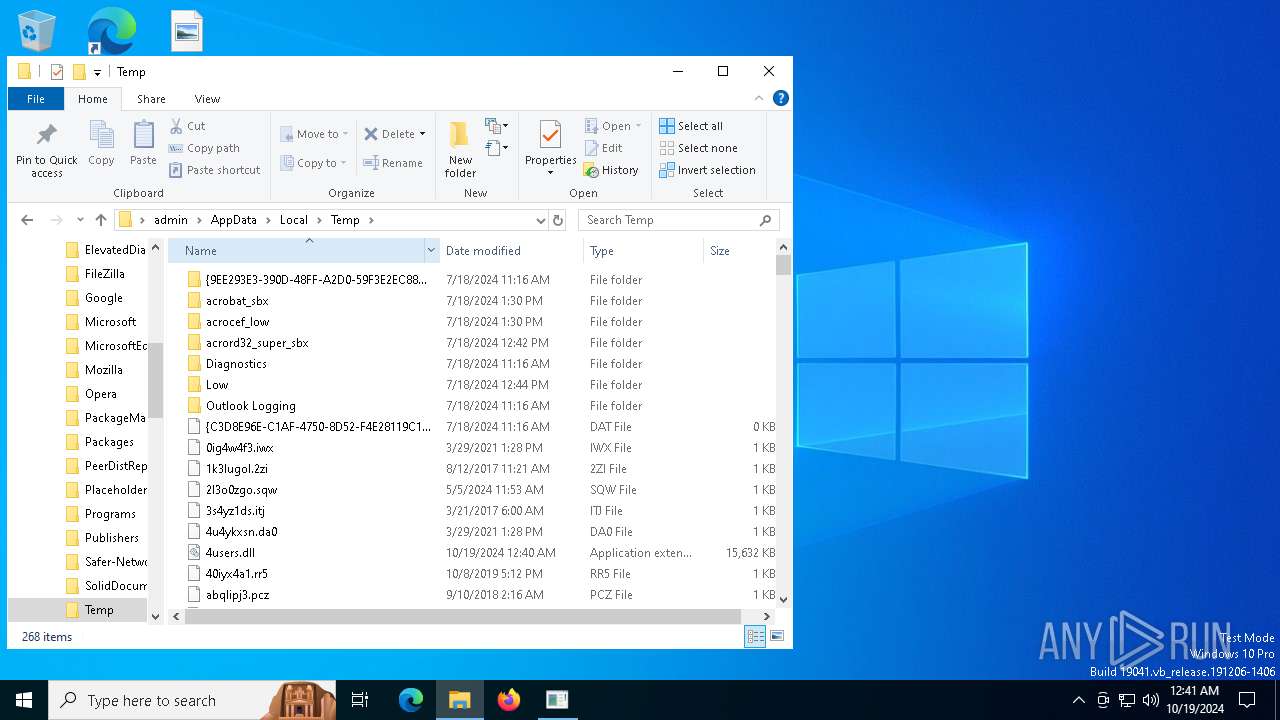
Task: Click Copy path in Clipboard group
Action: coord(205,148)
